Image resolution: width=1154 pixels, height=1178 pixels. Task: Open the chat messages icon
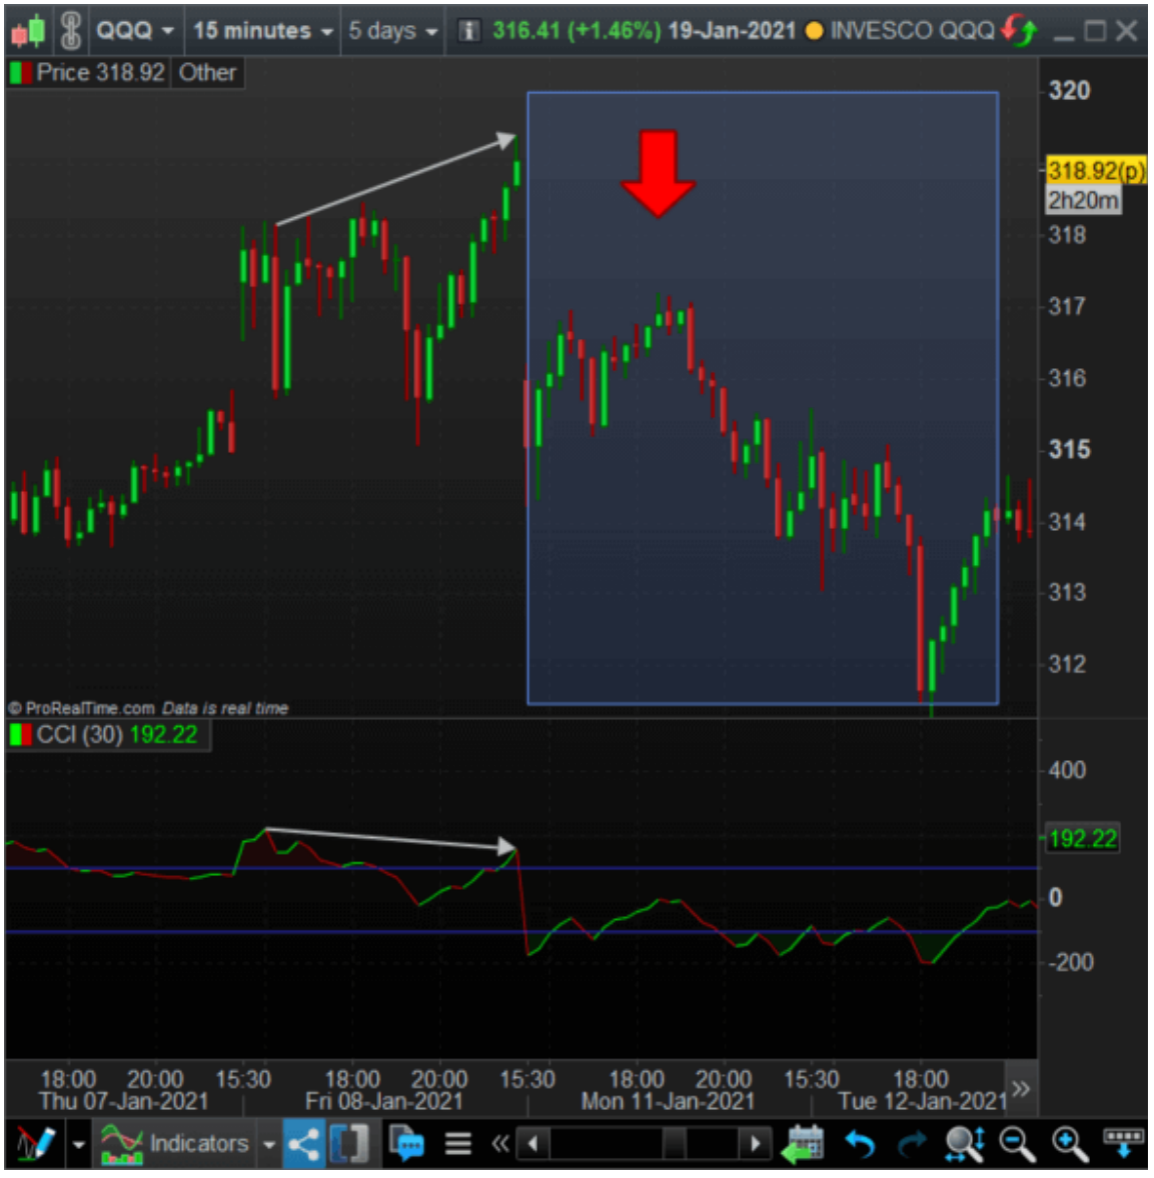pyautogui.click(x=406, y=1144)
